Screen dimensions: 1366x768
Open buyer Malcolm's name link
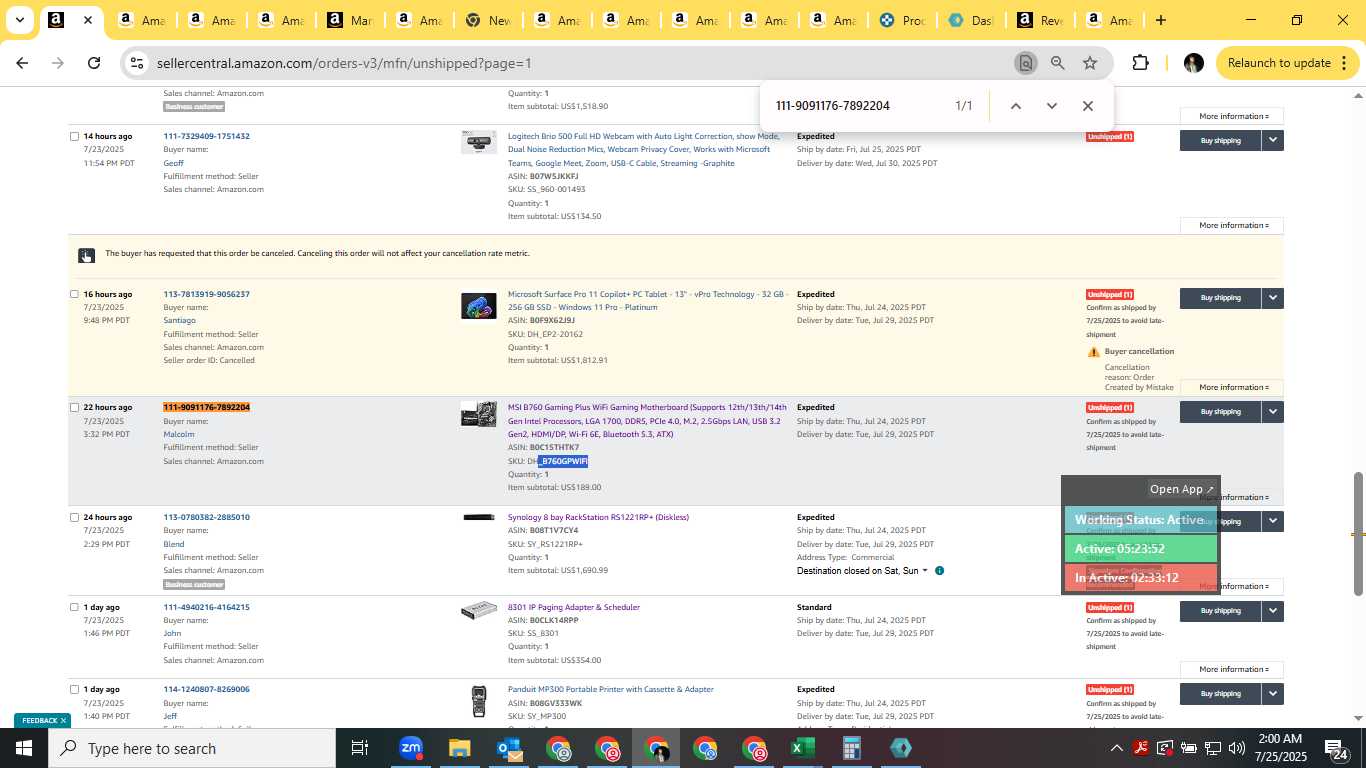click(179, 435)
